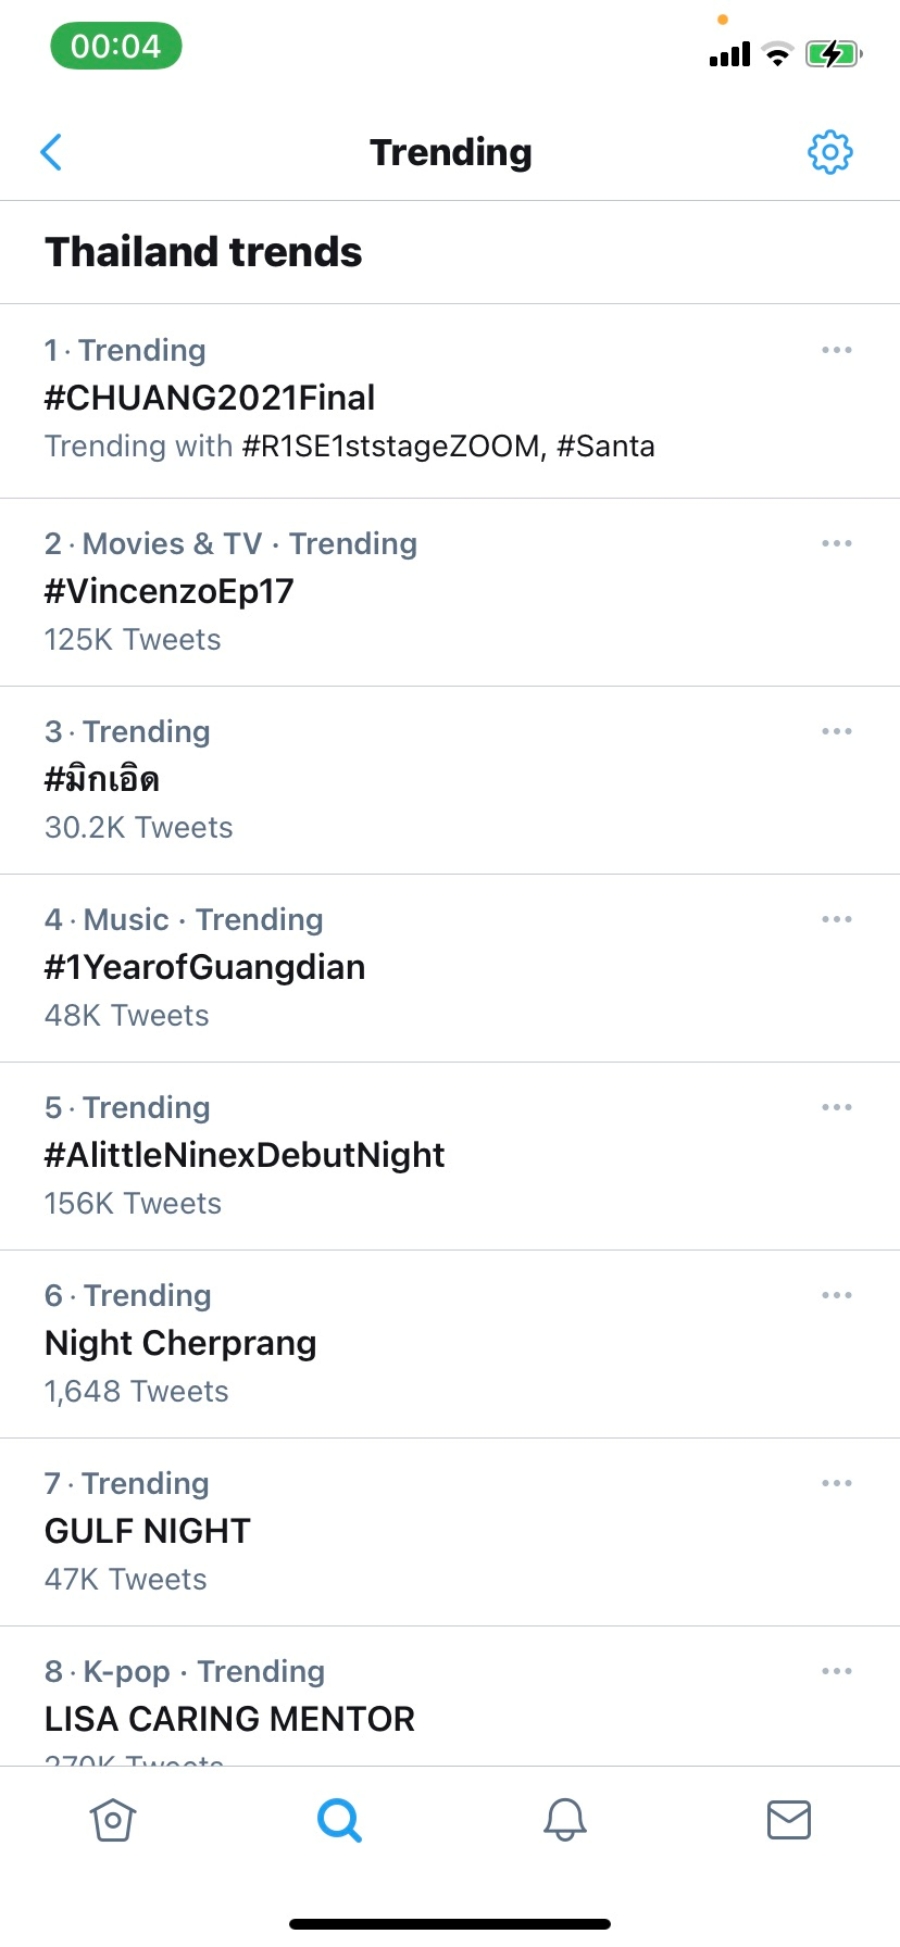Viewport: 900px width, 1947px height.
Task: Open Notifications bell tab
Action: [x=564, y=1820]
